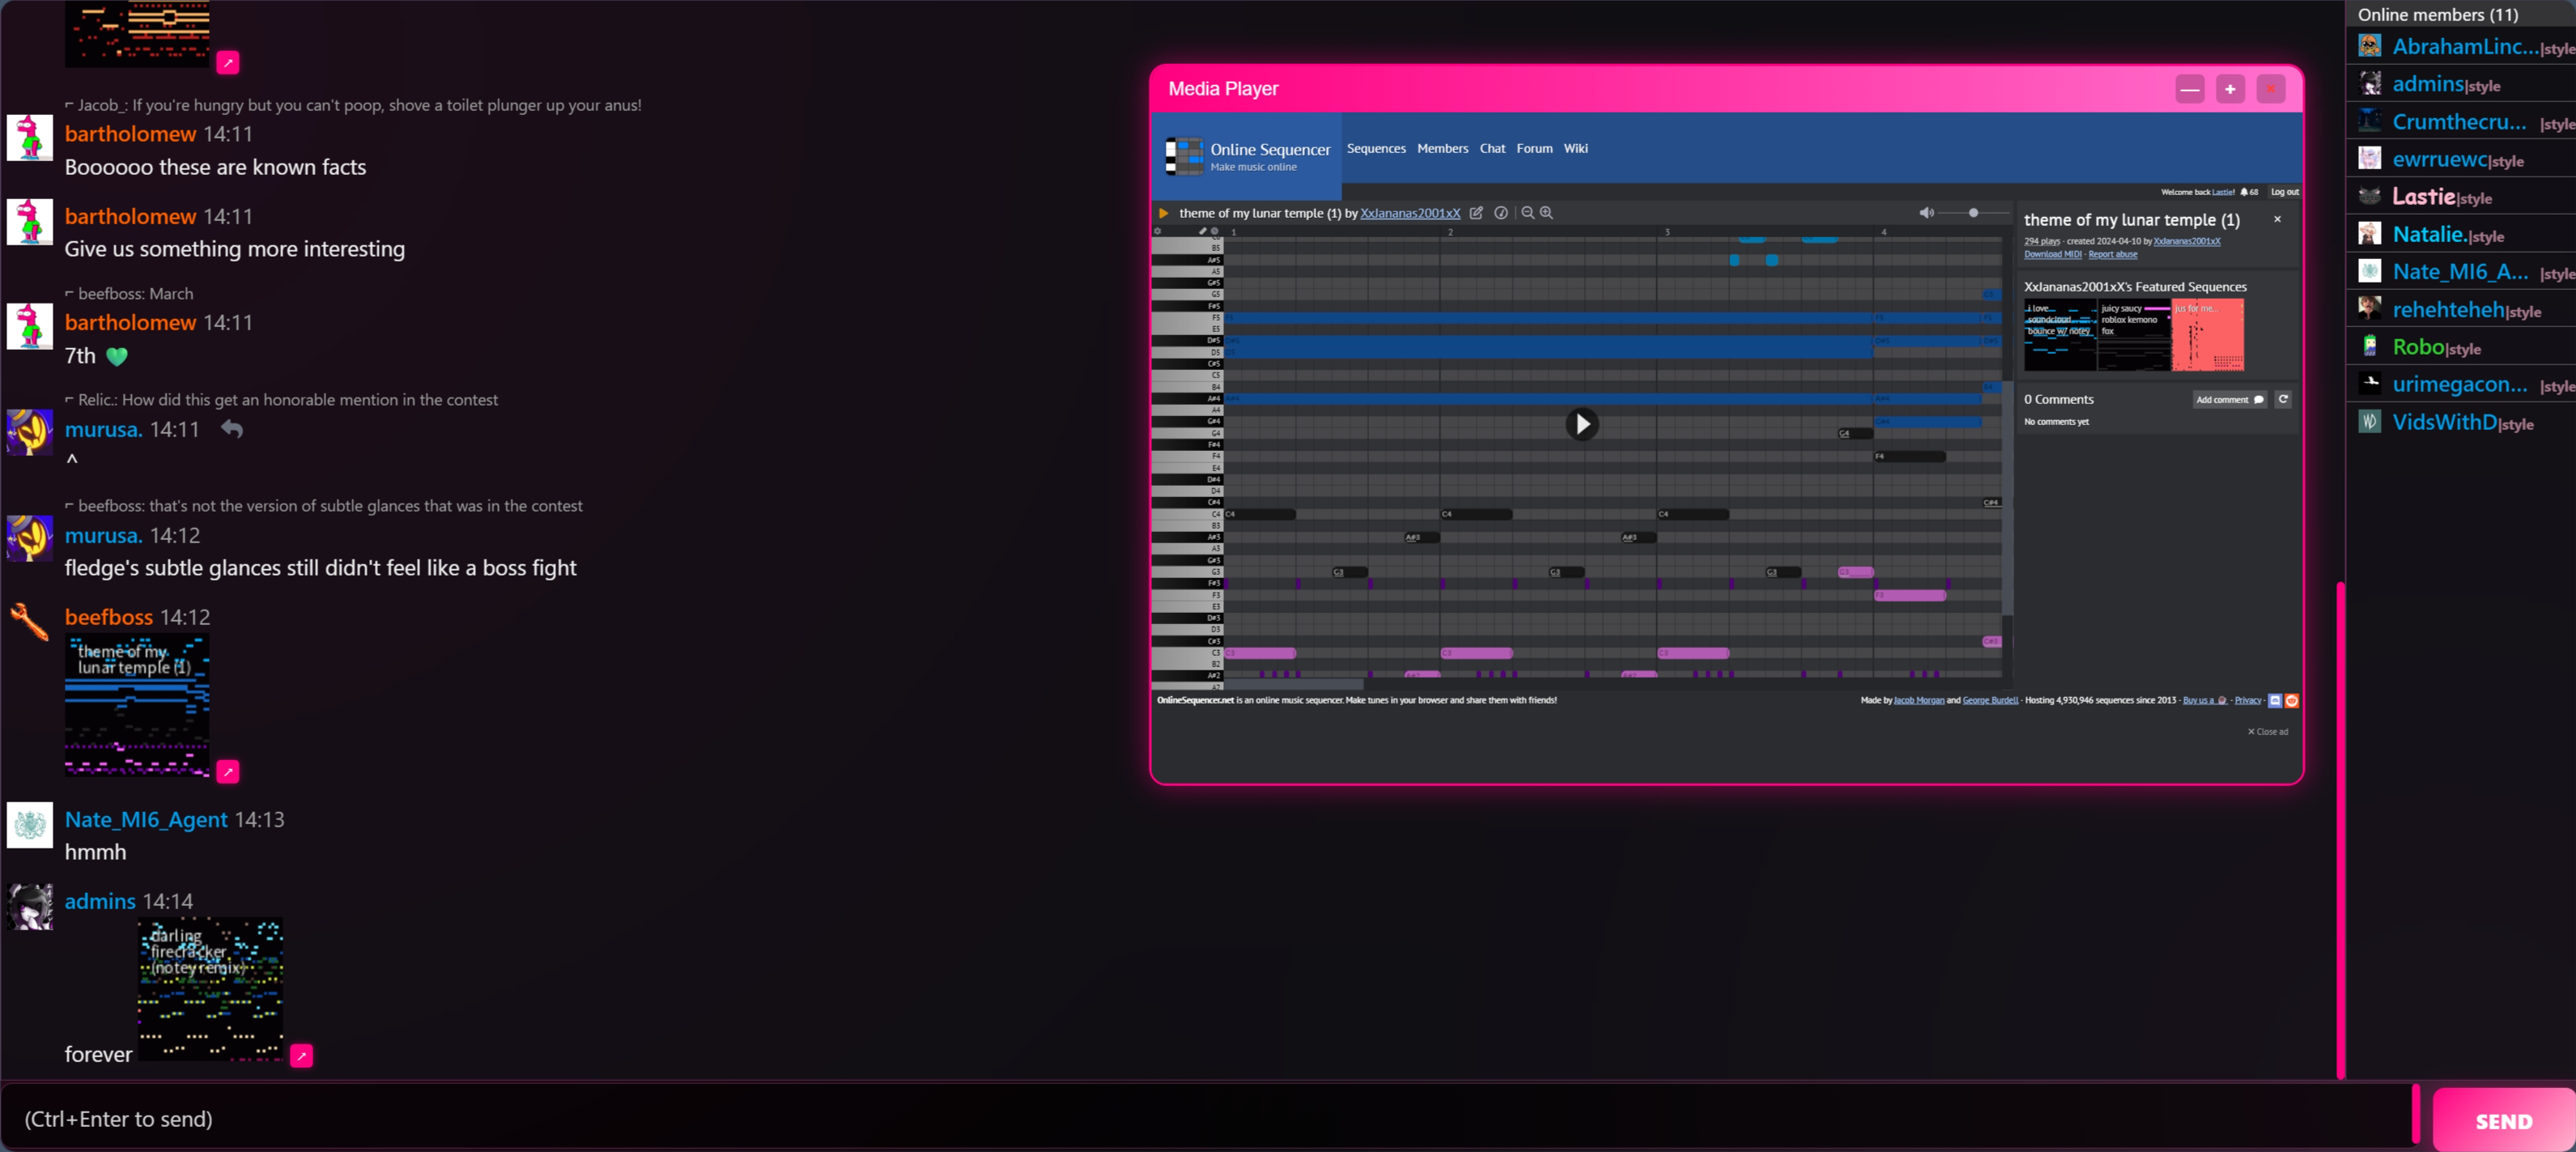Image resolution: width=2576 pixels, height=1152 pixels.
Task: Click the chat message input field
Action: [x=1200, y=1118]
